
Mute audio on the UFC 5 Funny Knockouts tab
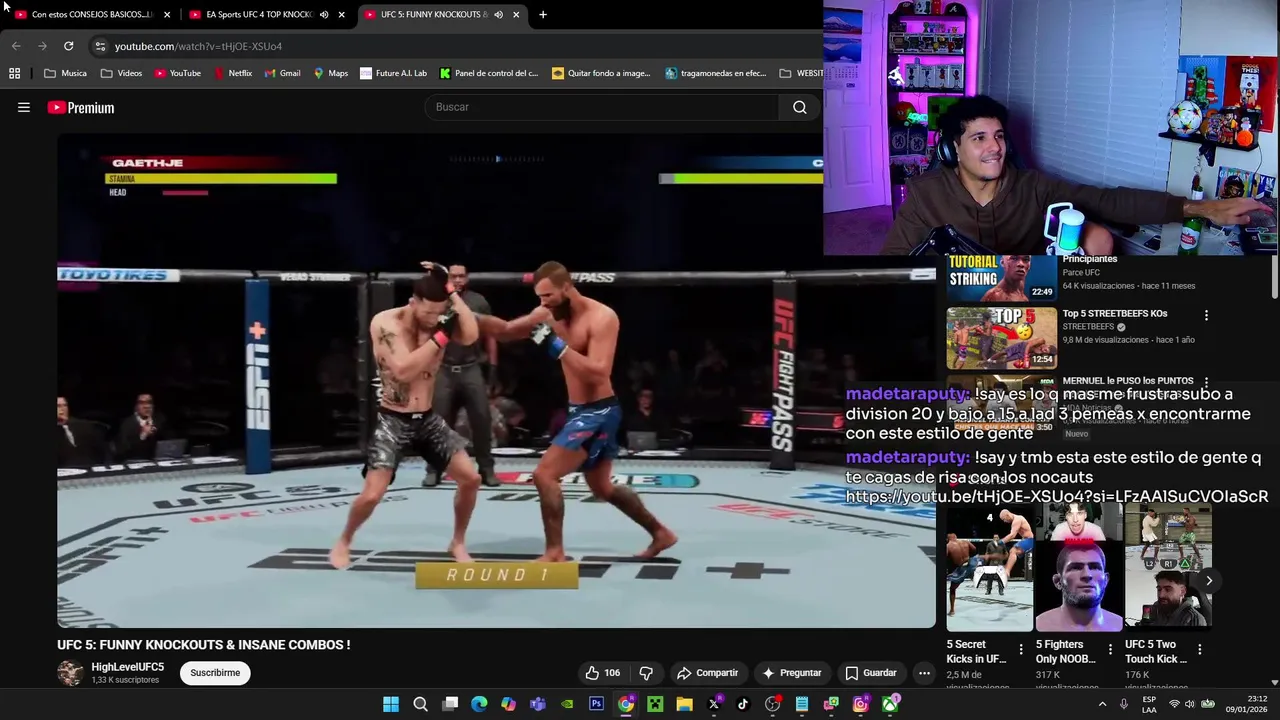pos(498,15)
